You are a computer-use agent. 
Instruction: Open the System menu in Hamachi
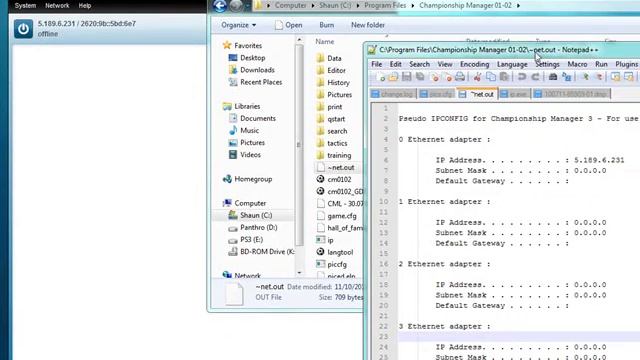[x=25, y=6]
